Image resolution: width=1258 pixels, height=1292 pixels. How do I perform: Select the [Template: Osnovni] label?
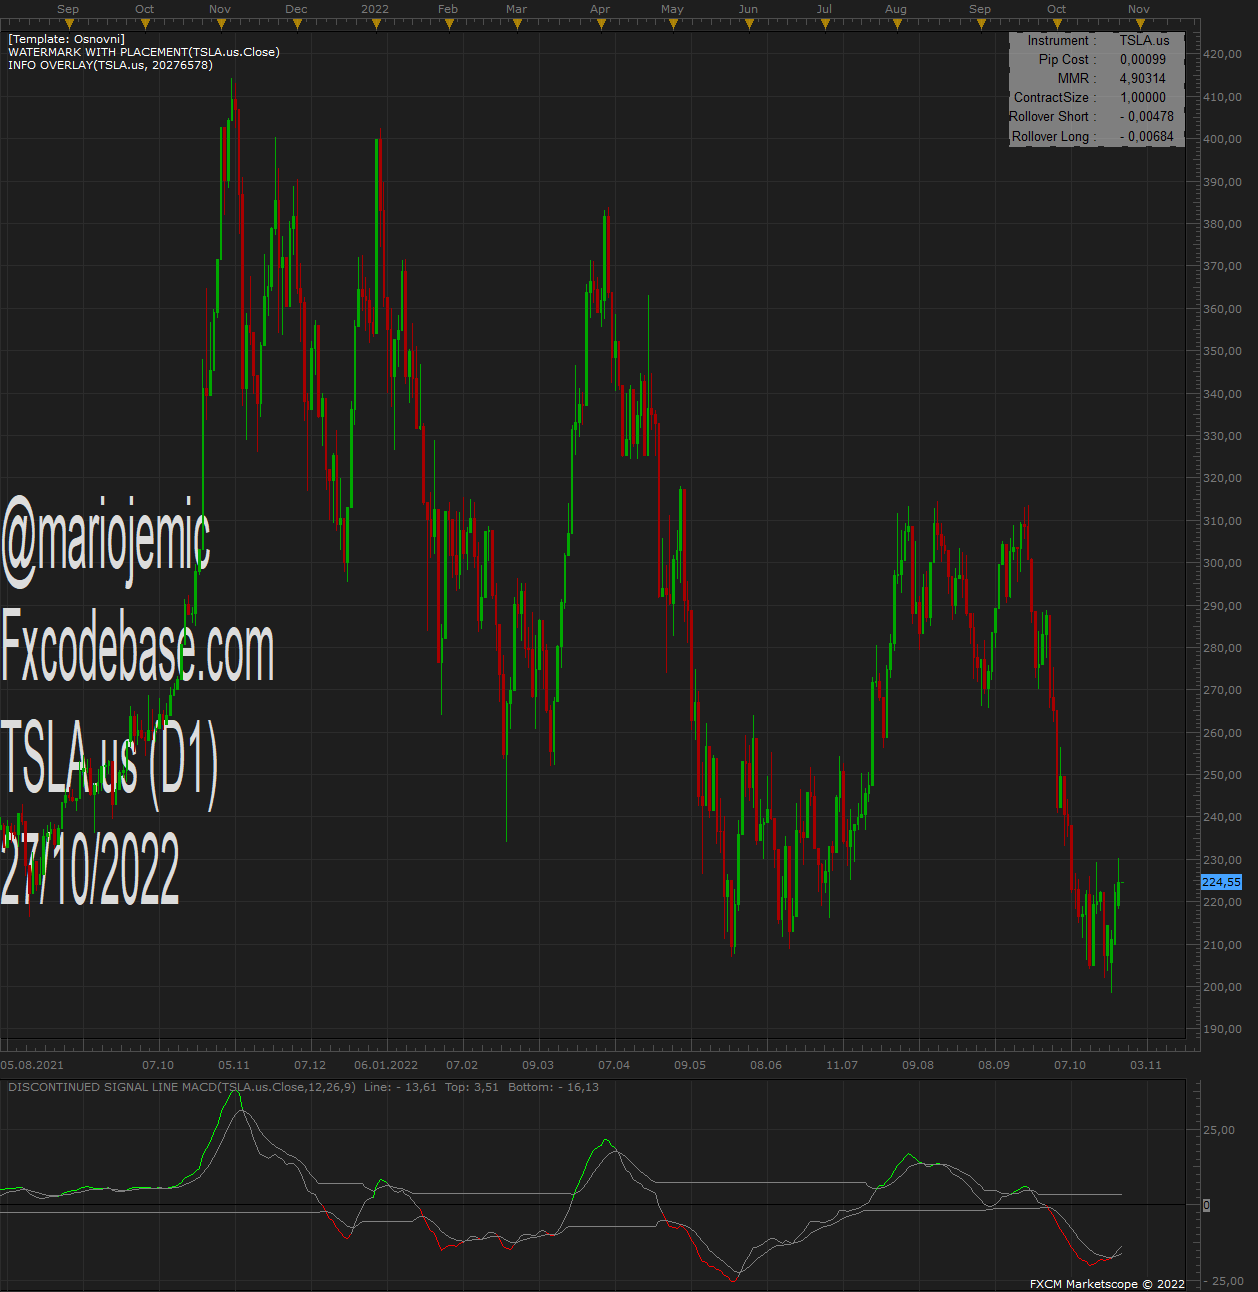(66, 39)
